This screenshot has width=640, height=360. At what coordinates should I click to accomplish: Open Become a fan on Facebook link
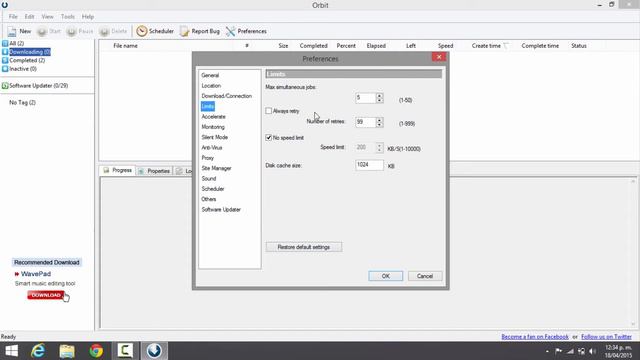(x=535, y=337)
